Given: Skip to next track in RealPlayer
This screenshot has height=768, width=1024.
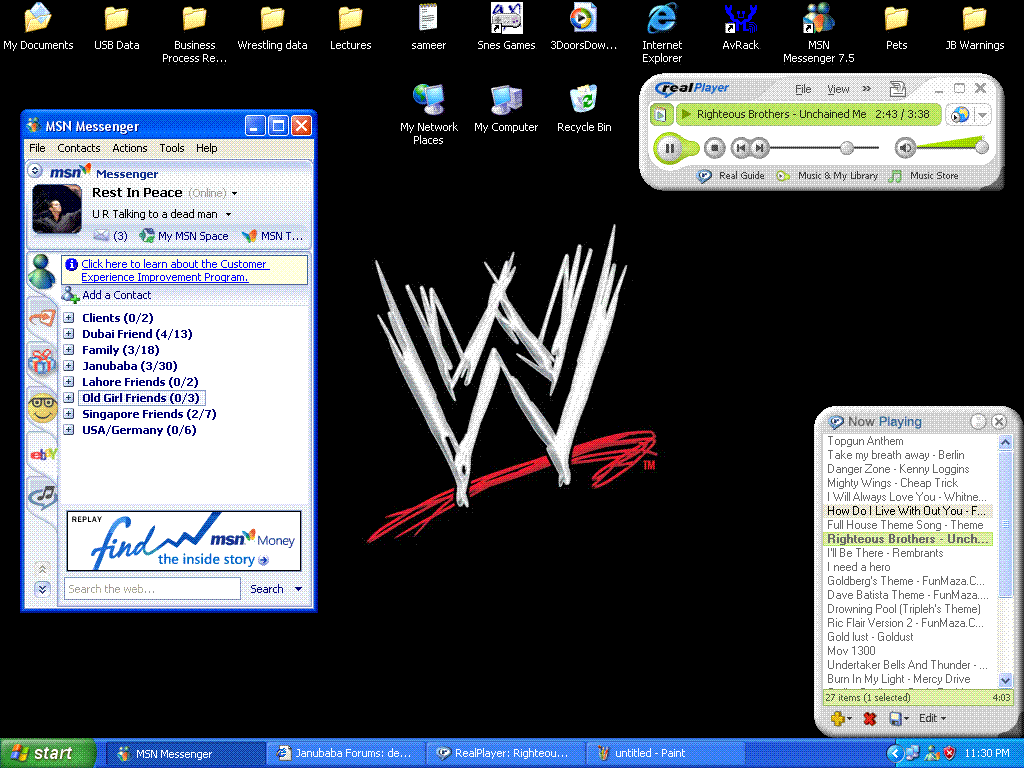Looking at the screenshot, I should coord(759,148).
